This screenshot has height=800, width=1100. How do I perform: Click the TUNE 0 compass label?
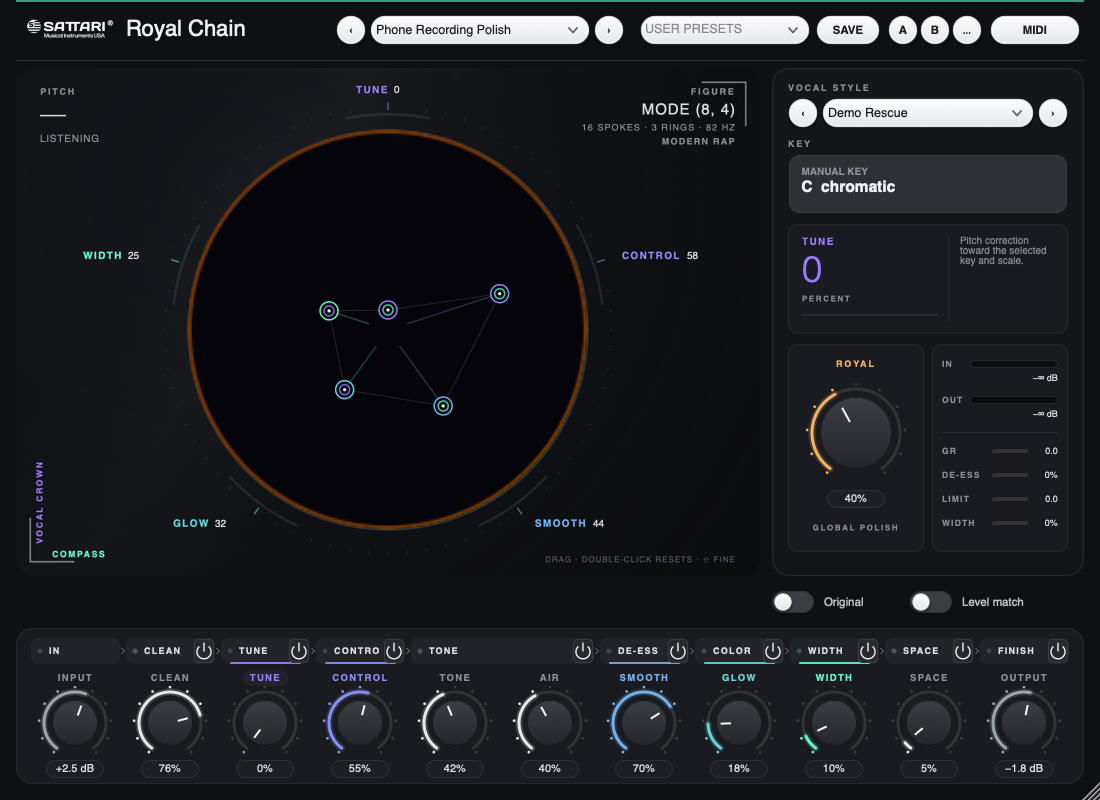click(377, 90)
